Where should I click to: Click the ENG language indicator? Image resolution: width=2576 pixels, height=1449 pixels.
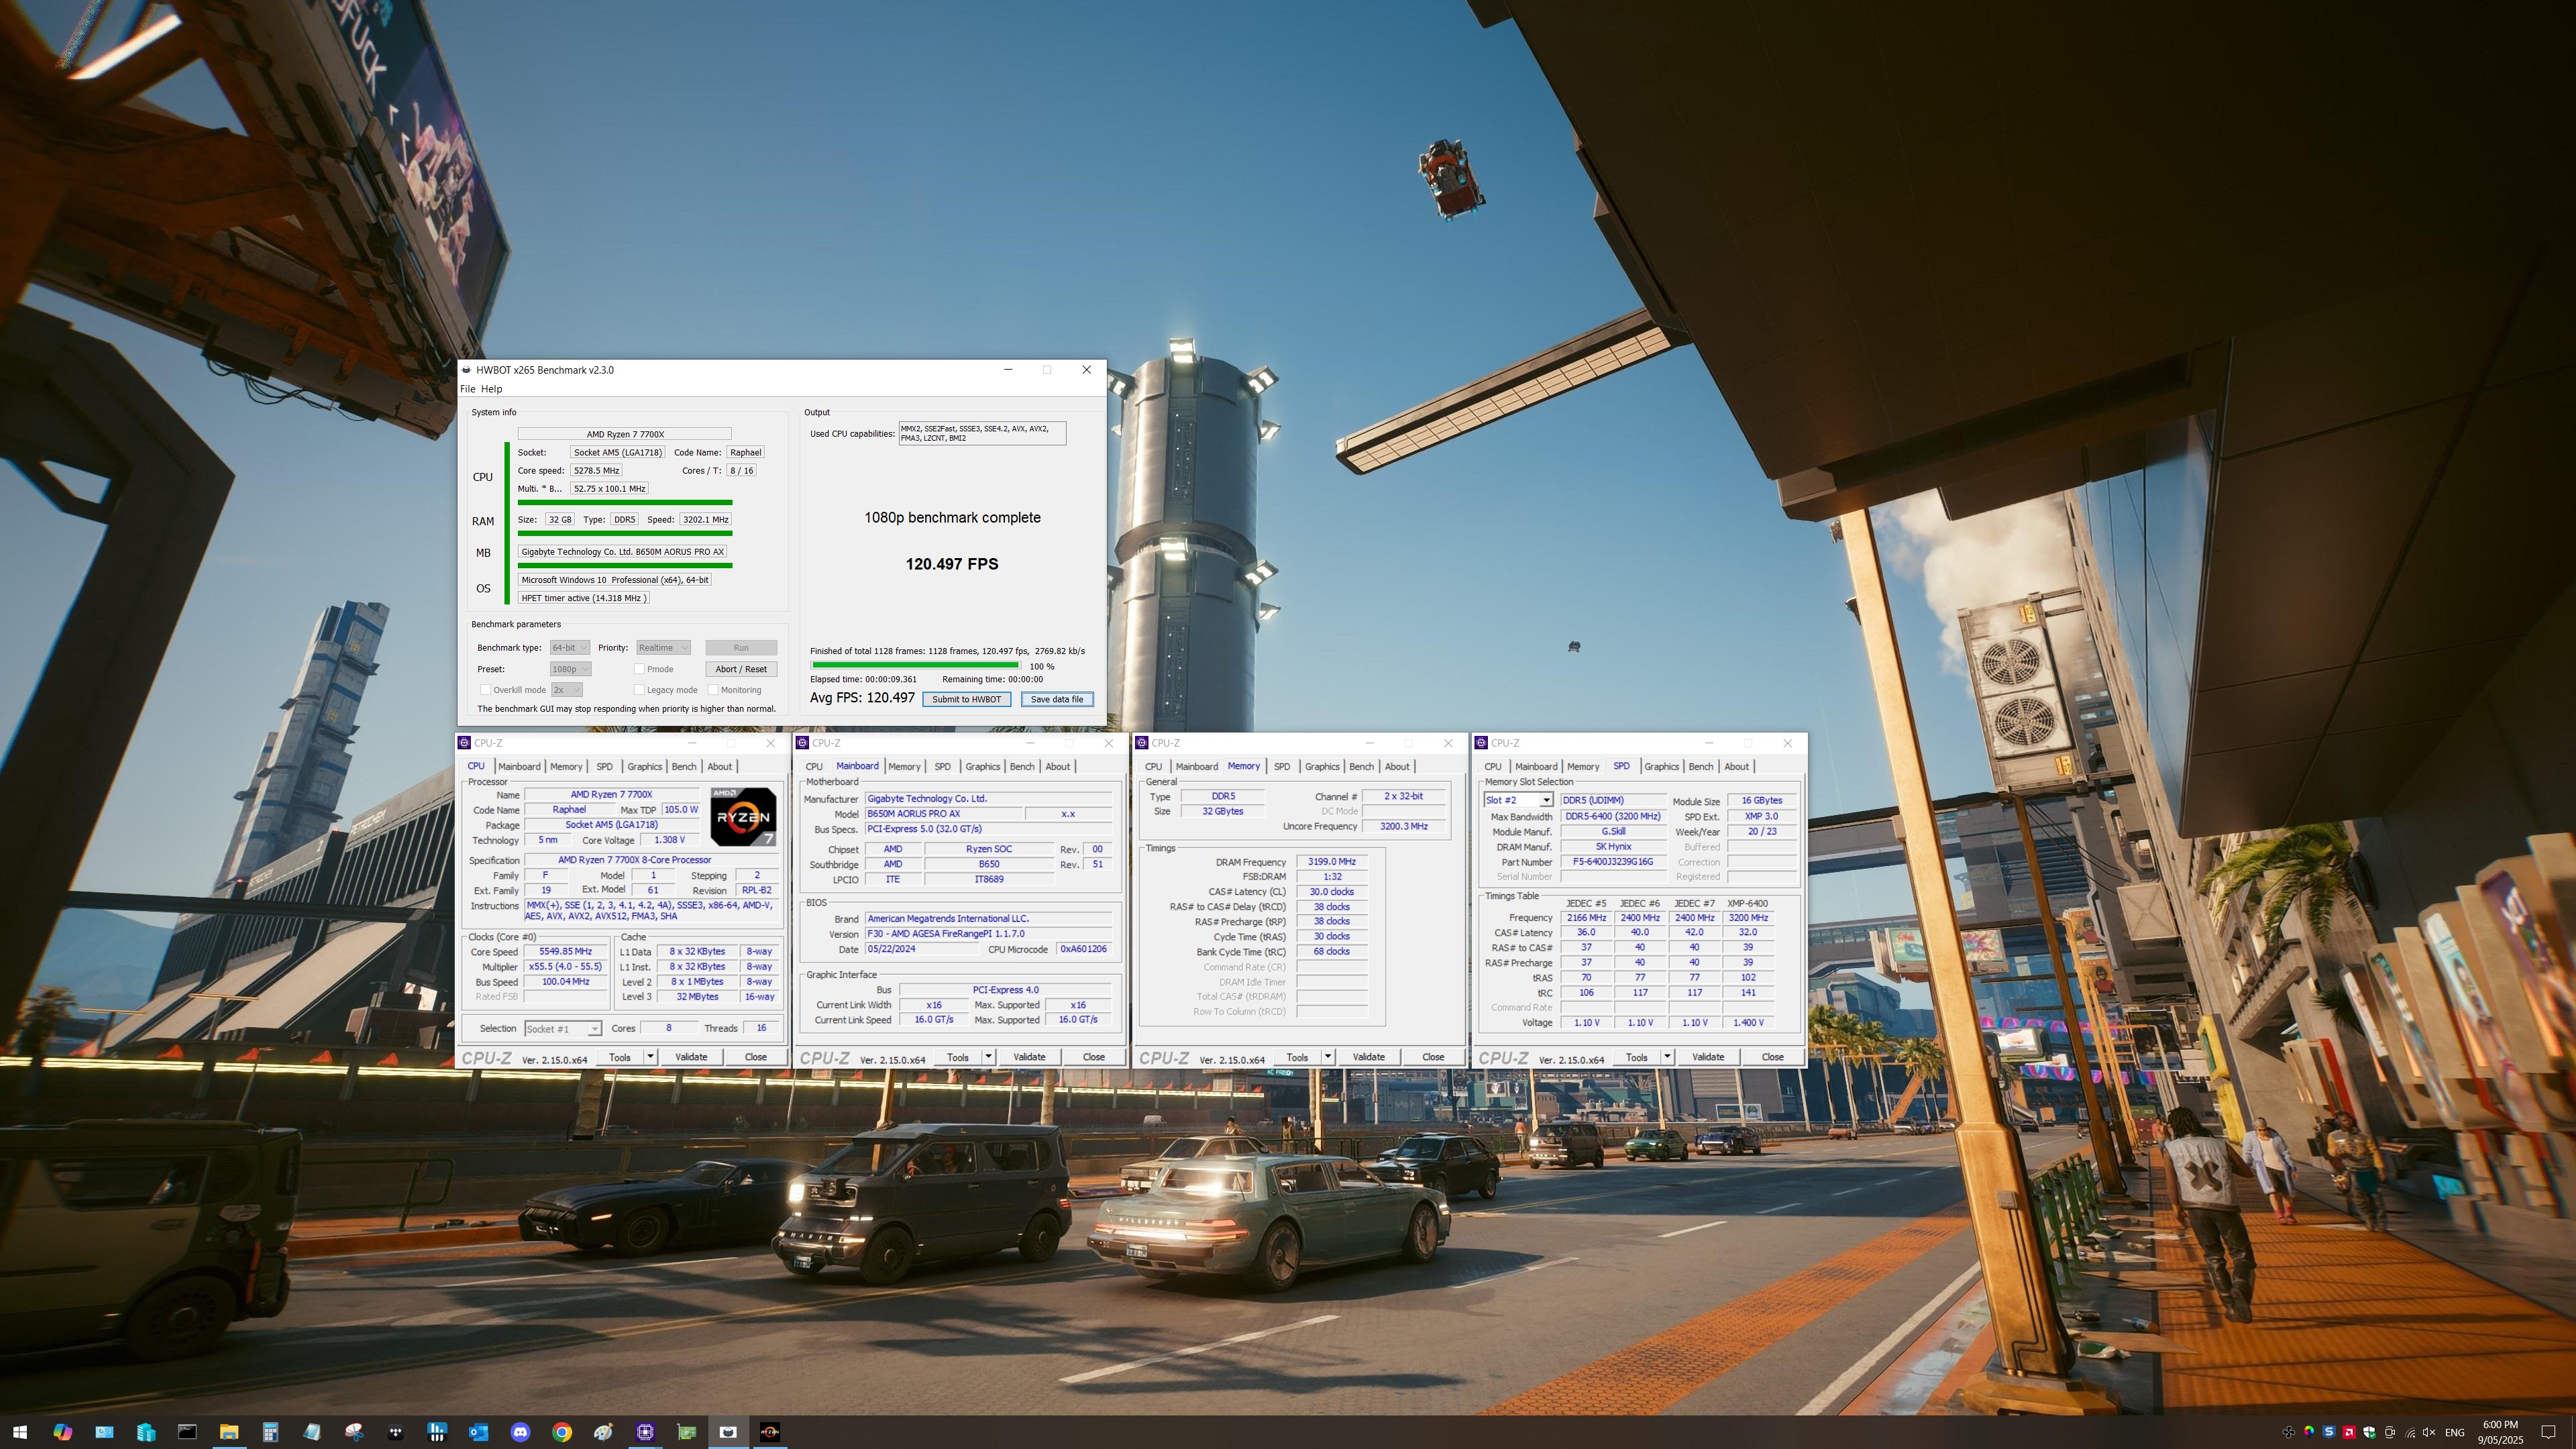click(2454, 1433)
